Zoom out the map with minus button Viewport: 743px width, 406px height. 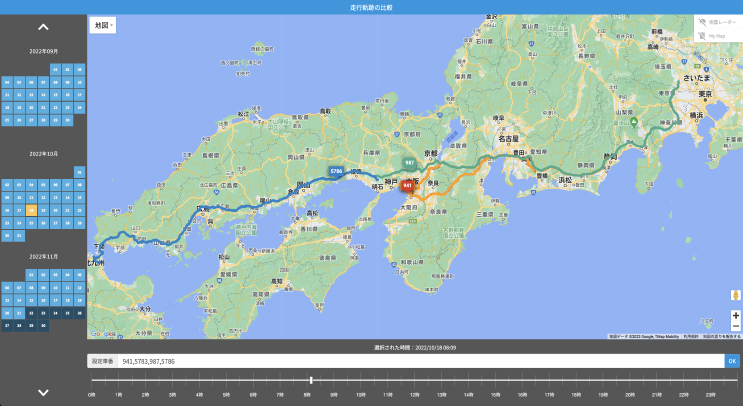pyautogui.click(x=735, y=327)
